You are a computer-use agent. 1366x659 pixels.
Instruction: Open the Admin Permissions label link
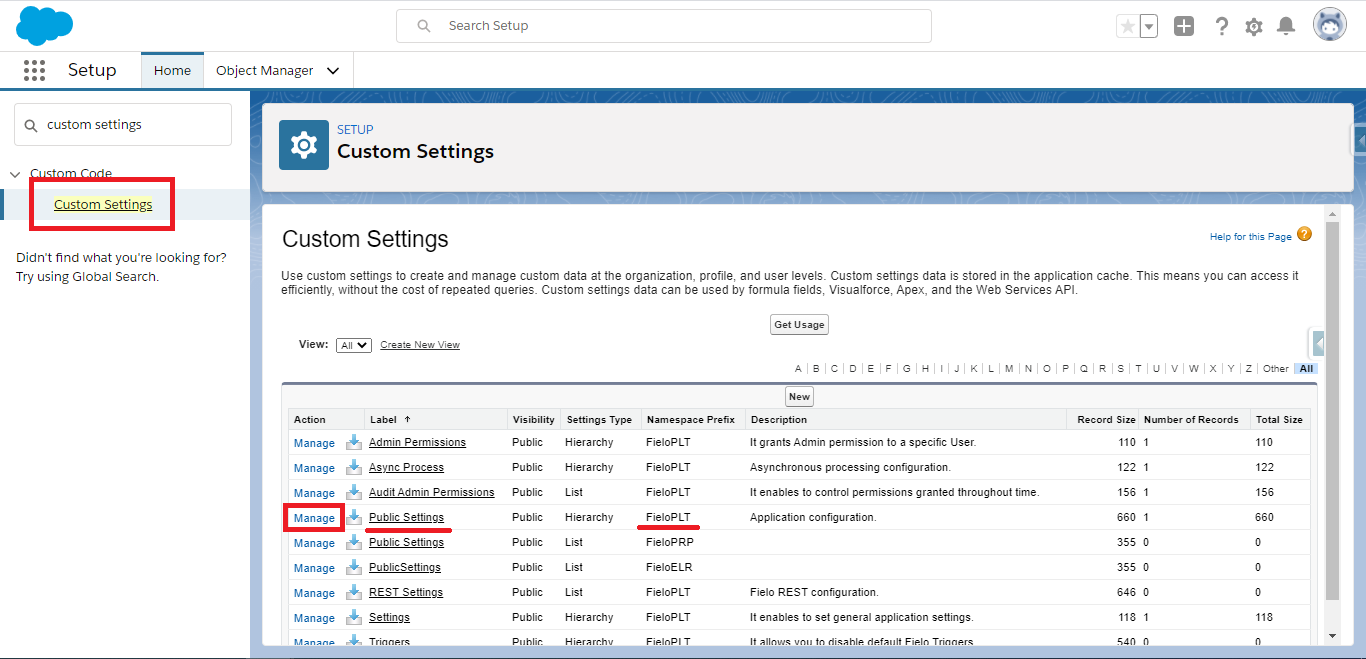click(417, 442)
